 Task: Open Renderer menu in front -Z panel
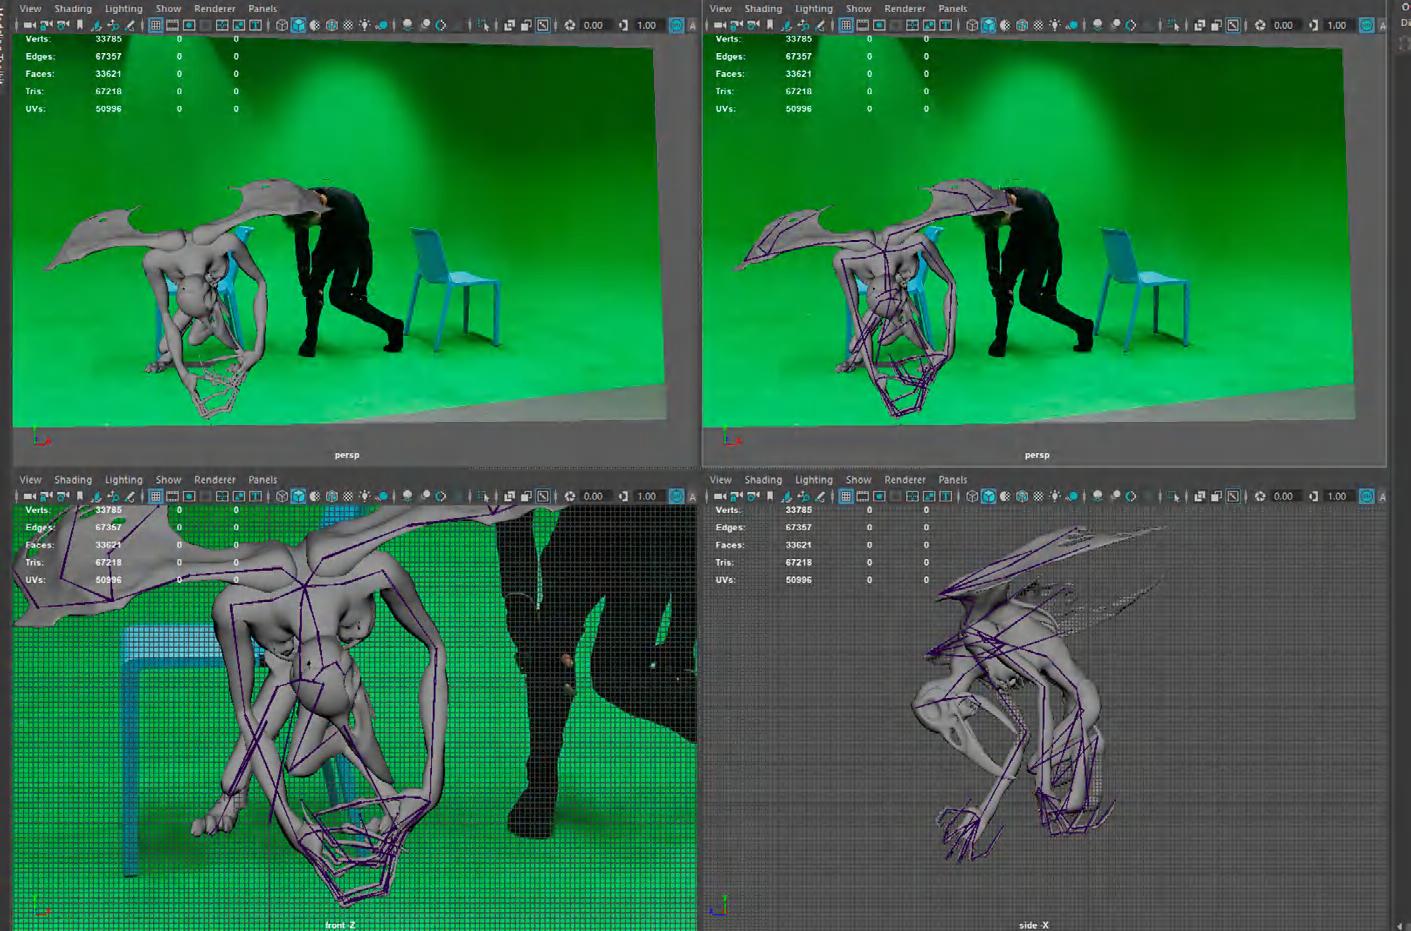coord(215,480)
